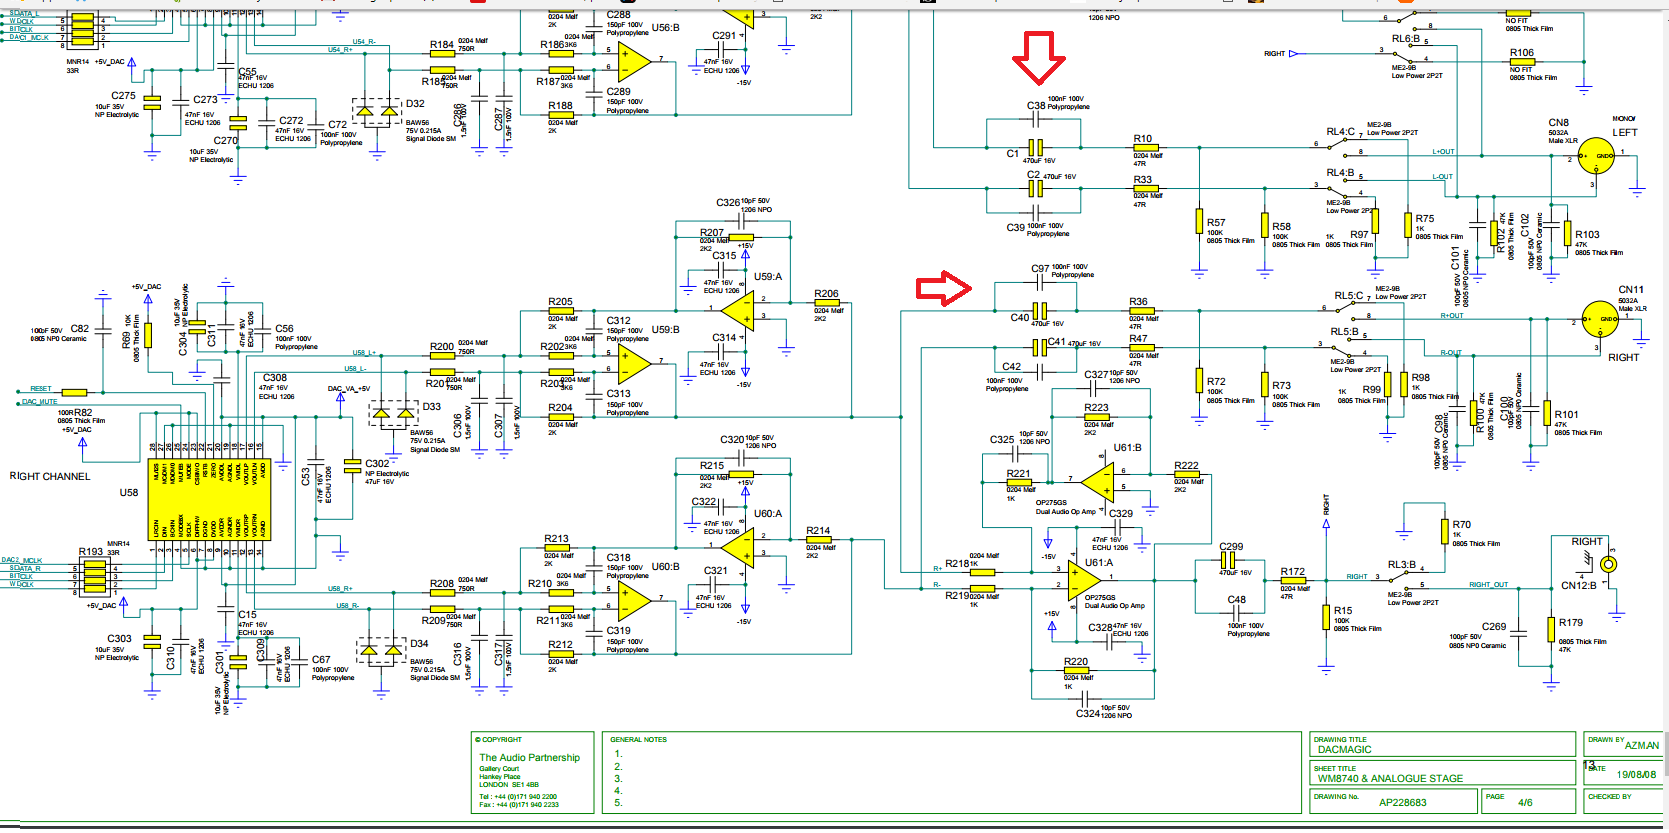Click the yellow U58 DAC chip body
This screenshot has height=833, width=1669.
pos(209,500)
